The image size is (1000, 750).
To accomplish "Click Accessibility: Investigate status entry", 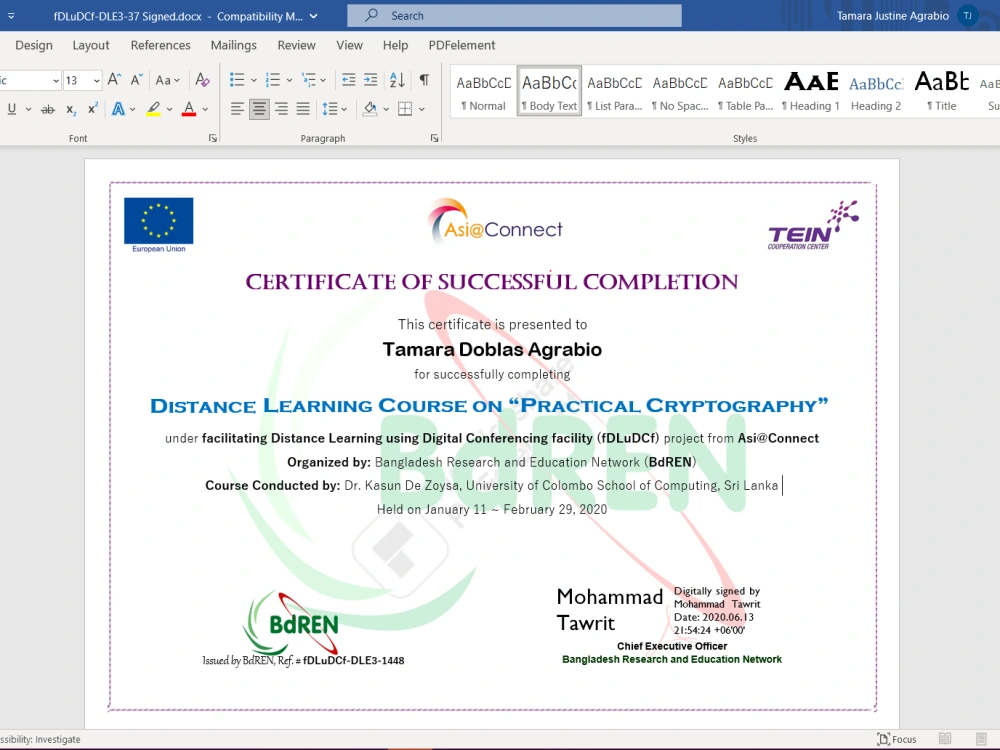I will pos(40,739).
